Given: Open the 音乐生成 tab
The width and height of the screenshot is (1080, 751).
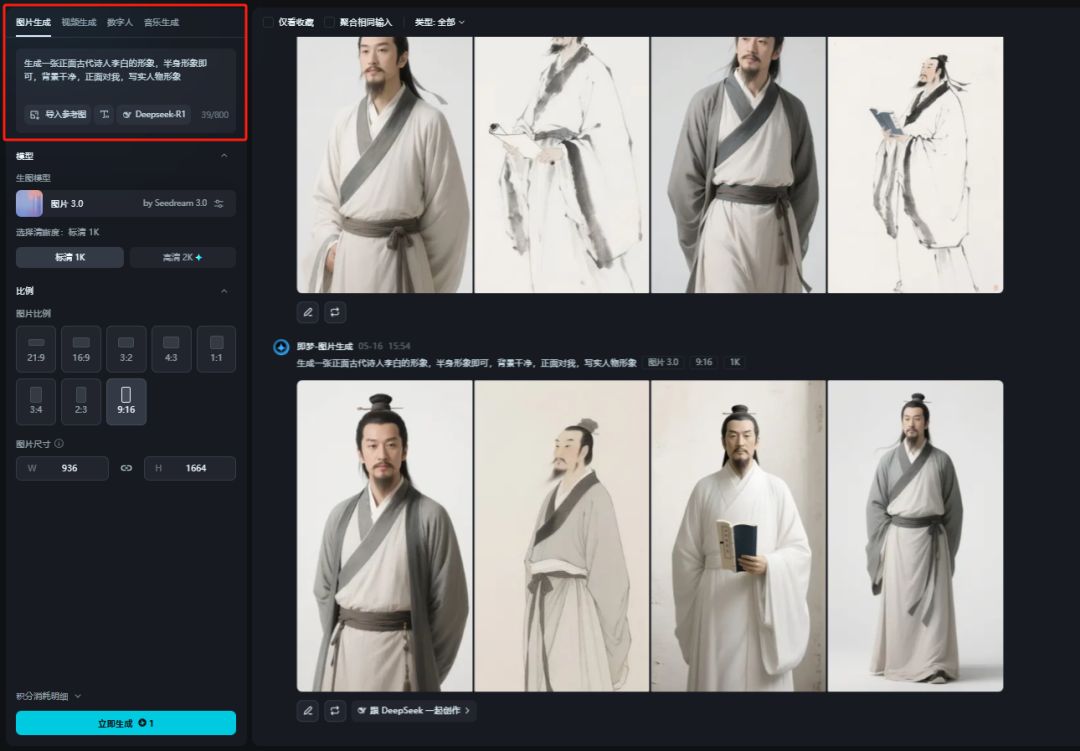Looking at the screenshot, I should tap(160, 21).
